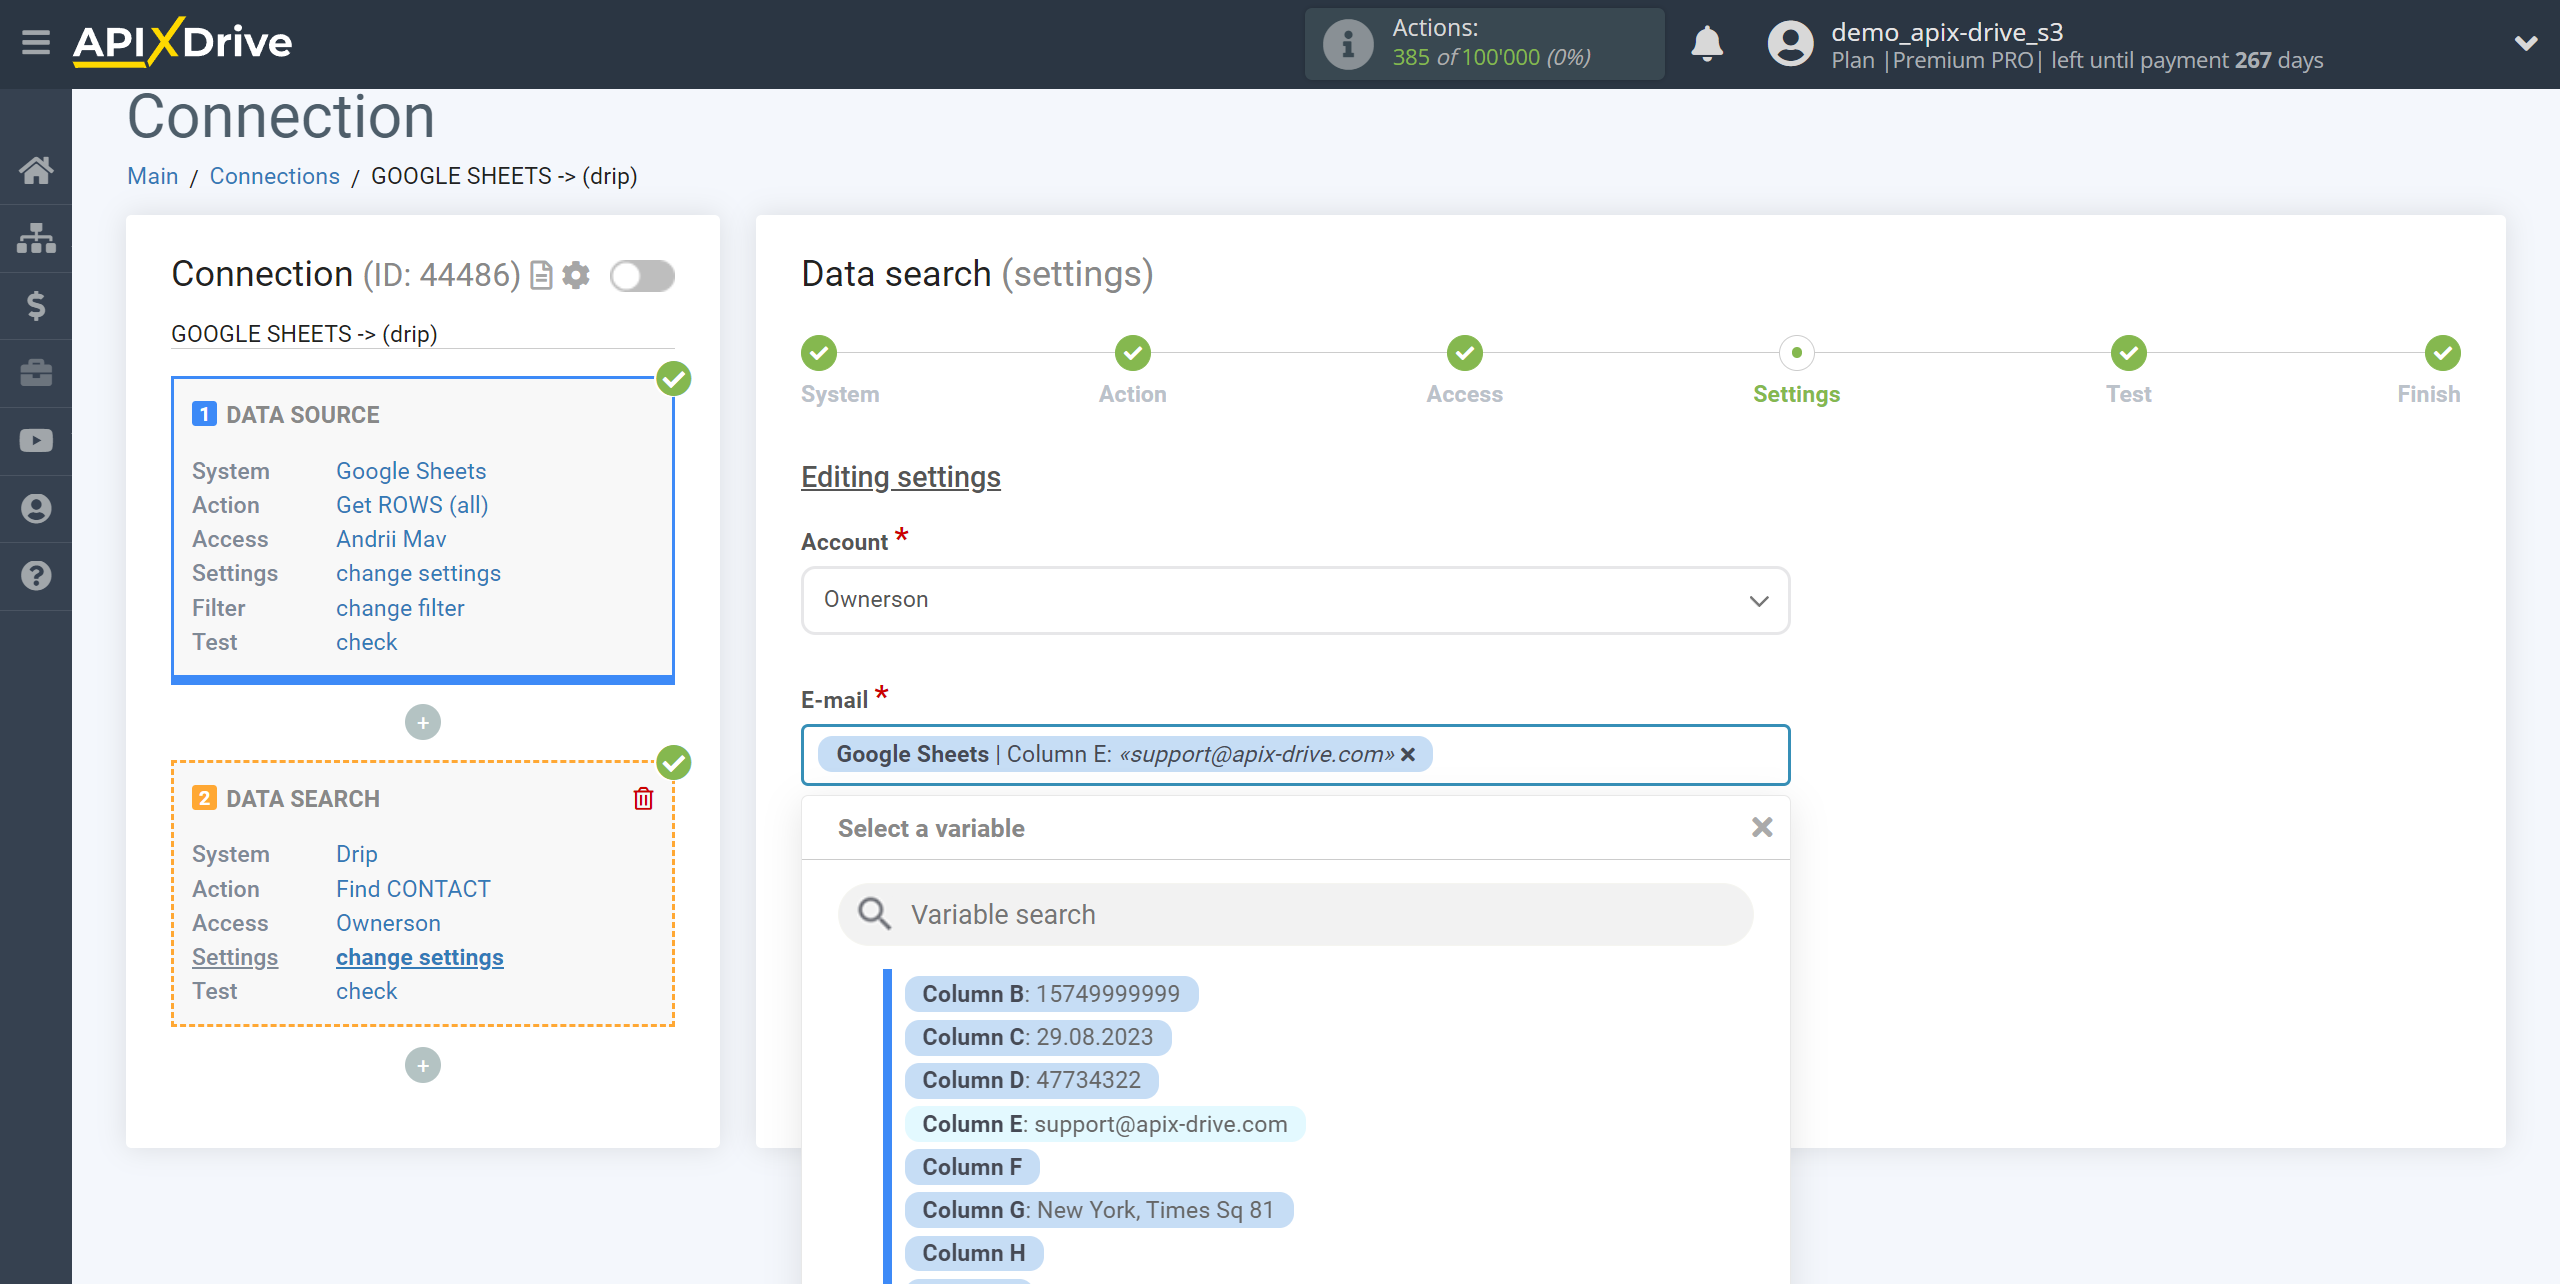Click change settings in Data Search

pyautogui.click(x=420, y=957)
